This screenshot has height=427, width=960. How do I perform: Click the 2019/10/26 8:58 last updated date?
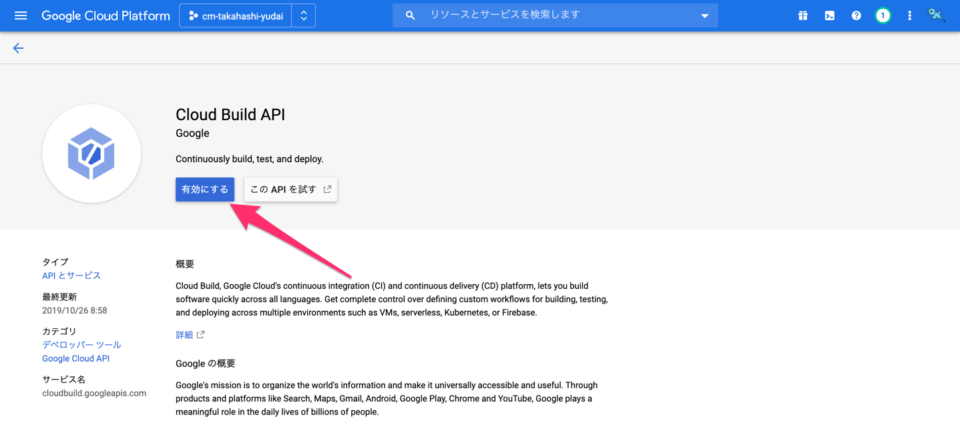click(x=75, y=311)
